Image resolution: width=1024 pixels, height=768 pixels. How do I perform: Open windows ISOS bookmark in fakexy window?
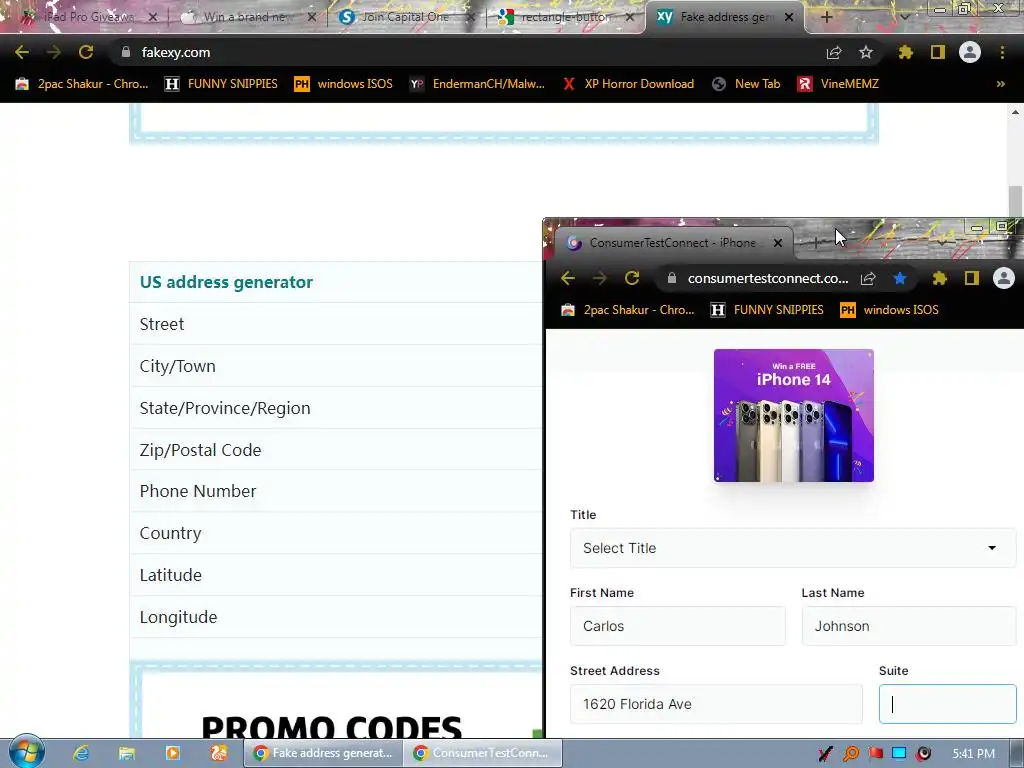pos(344,84)
